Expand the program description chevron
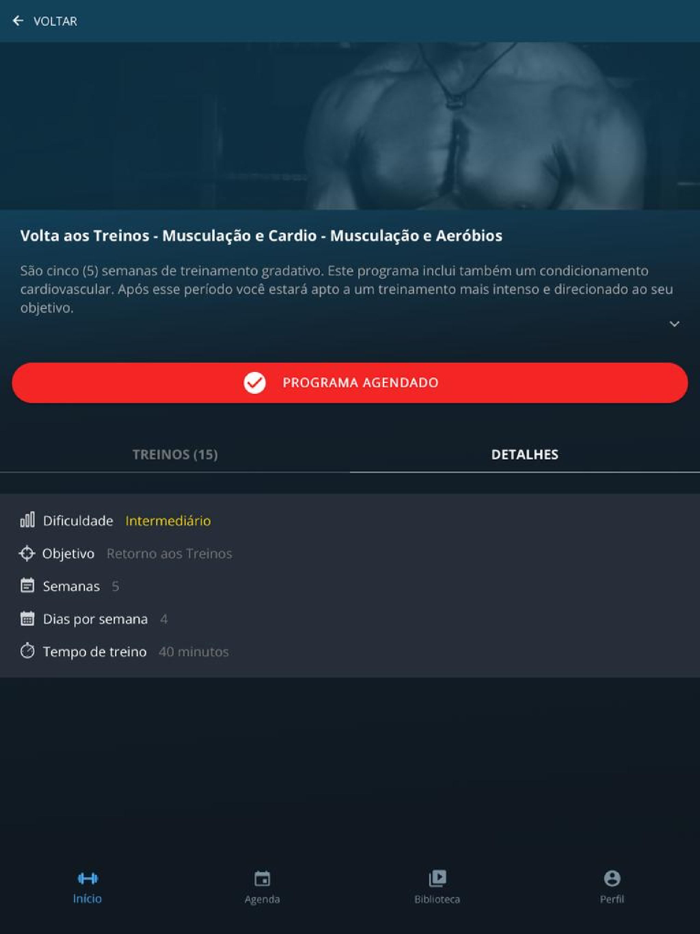Screen dimensions: 700x934 coord(674,324)
